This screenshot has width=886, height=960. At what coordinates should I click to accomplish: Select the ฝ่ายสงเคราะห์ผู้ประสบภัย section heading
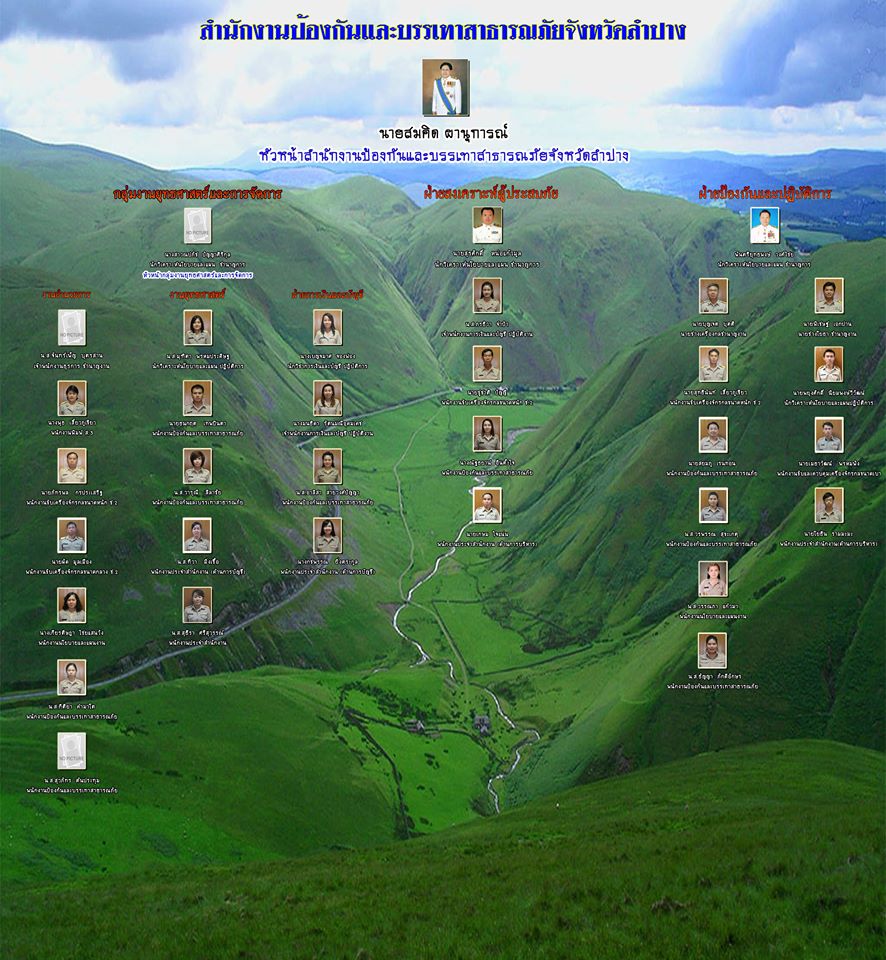[x=490, y=192]
